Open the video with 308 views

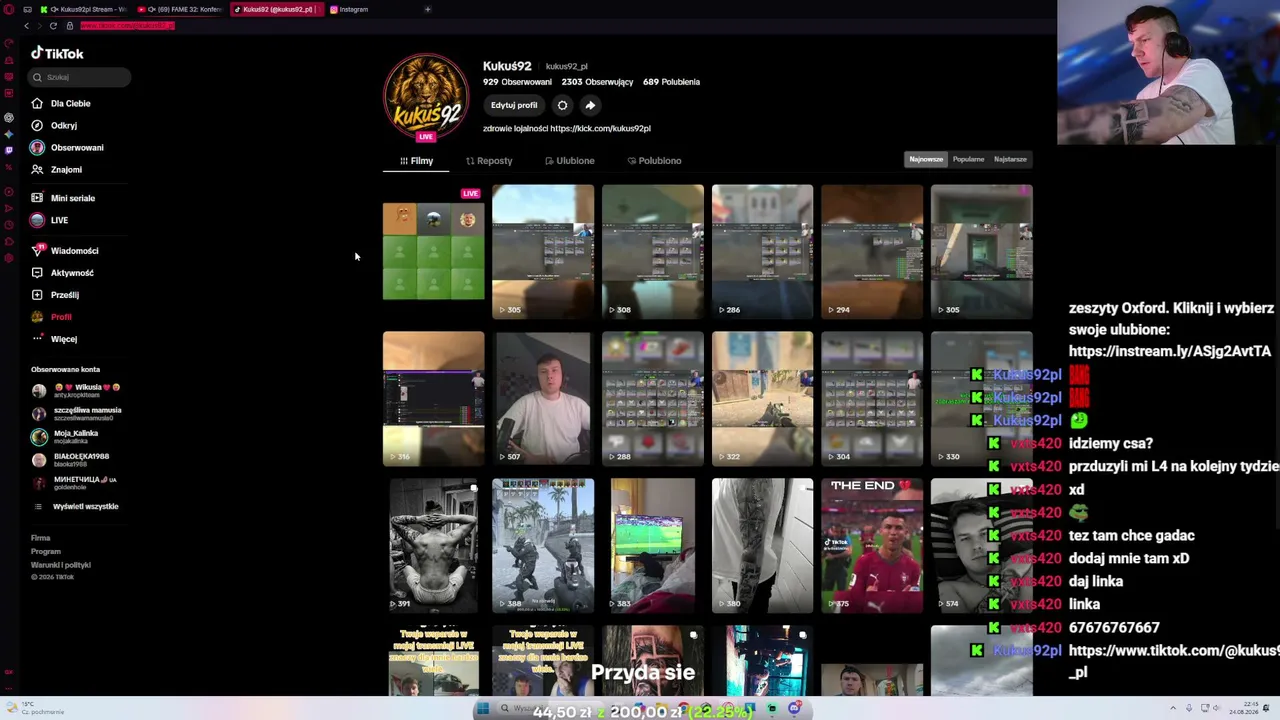click(x=653, y=251)
